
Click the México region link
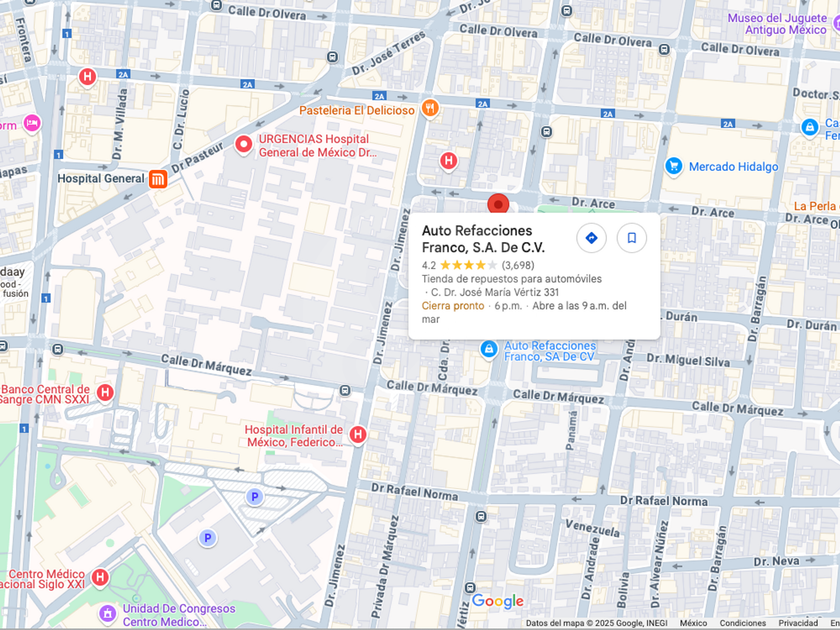pos(693,623)
